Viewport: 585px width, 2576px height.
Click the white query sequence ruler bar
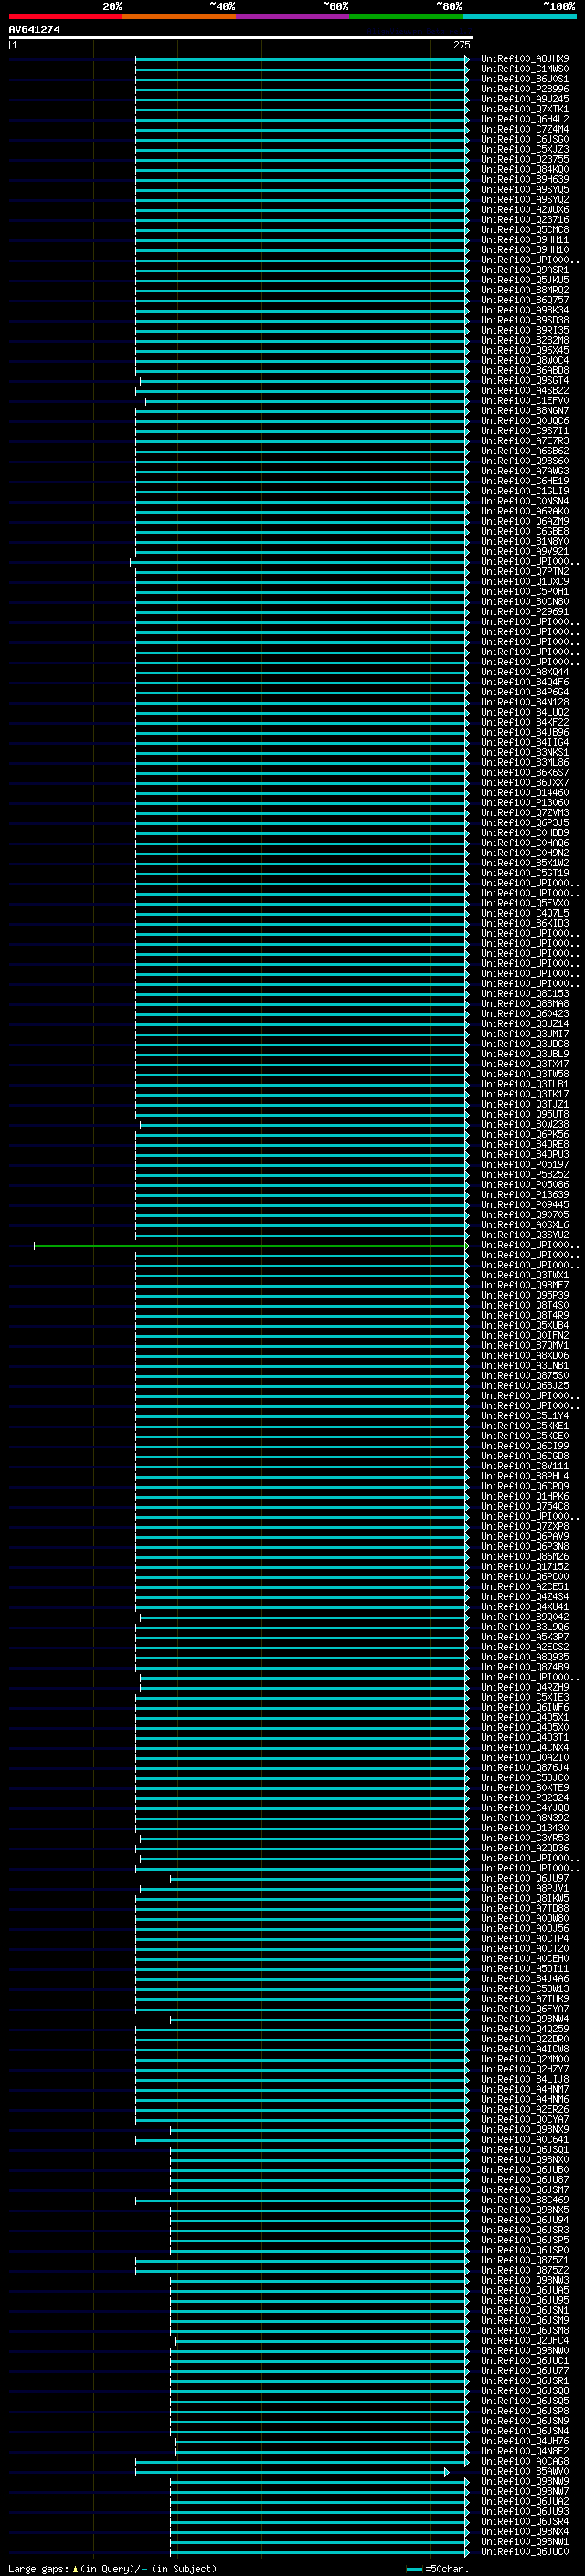tap(241, 37)
